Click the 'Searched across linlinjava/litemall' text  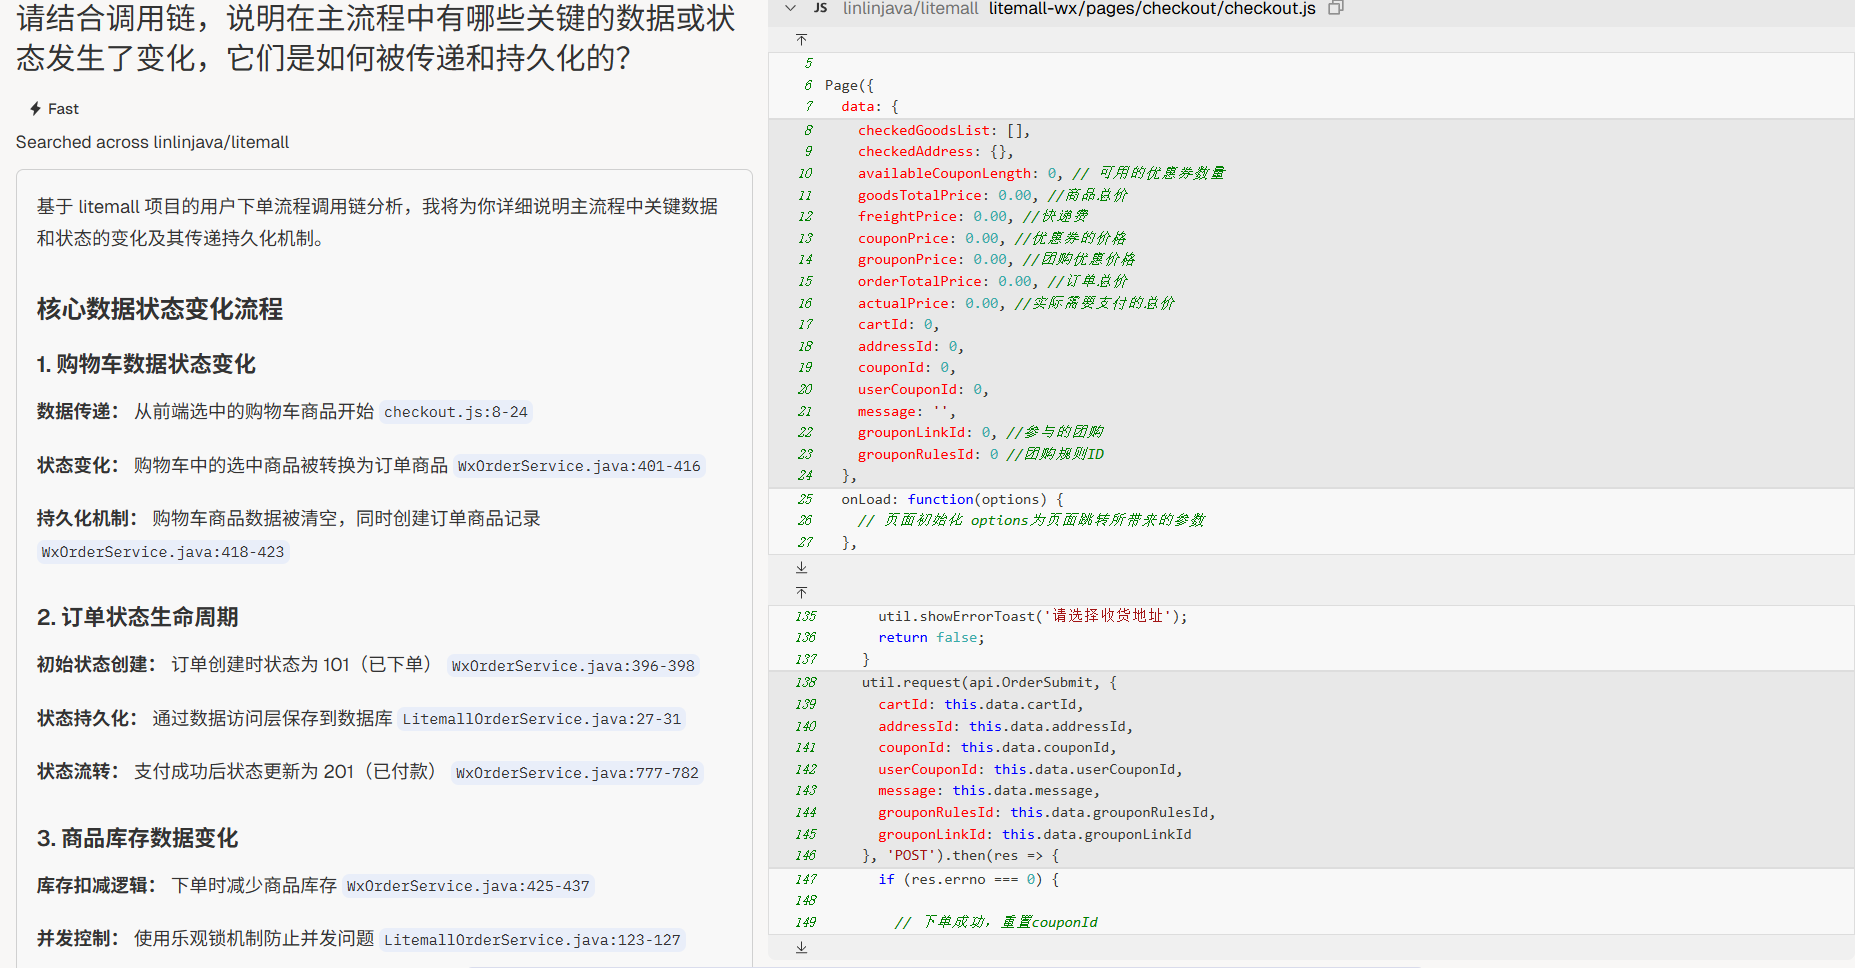(152, 142)
